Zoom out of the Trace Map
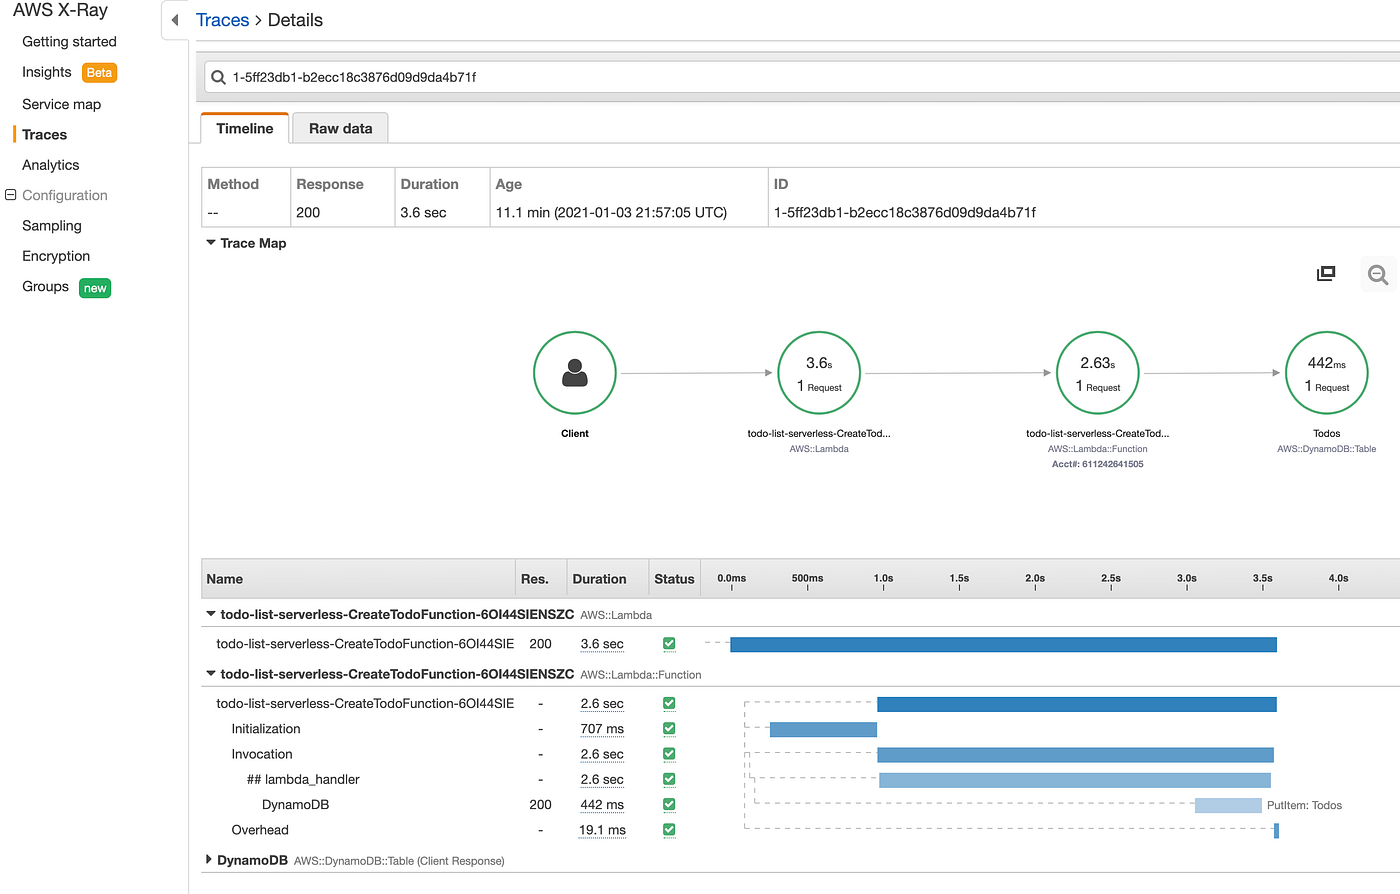Viewport: 1400px width, 894px height. tap(1377, 273)
